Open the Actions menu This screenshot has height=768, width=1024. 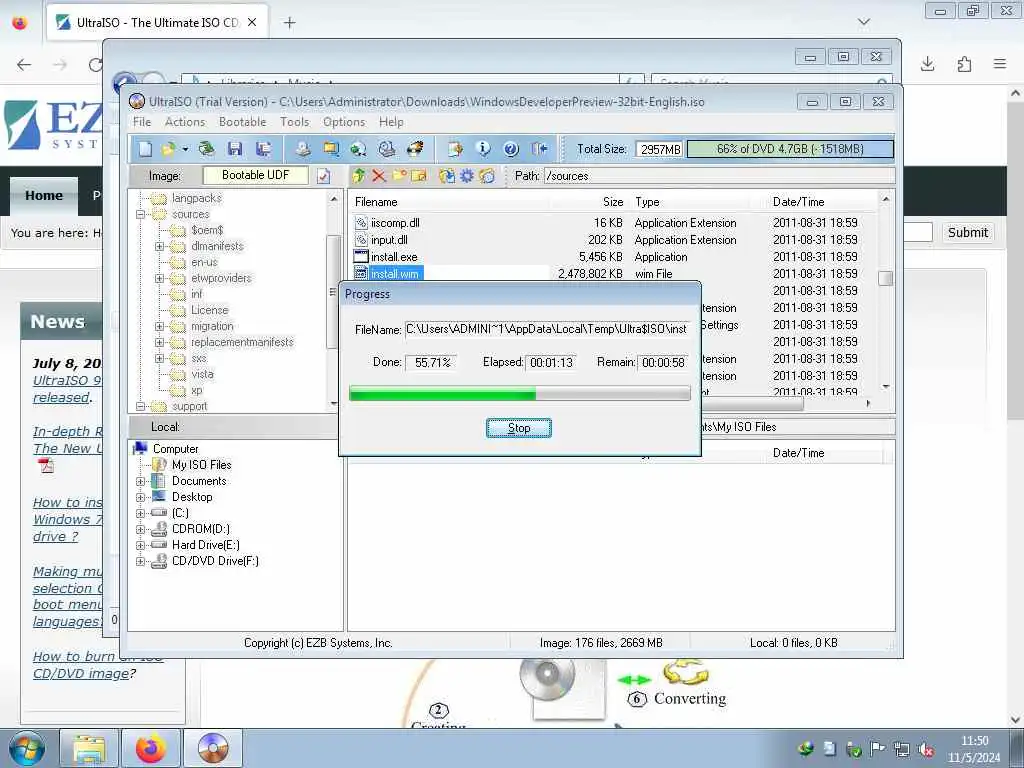[x=185, y=122]
